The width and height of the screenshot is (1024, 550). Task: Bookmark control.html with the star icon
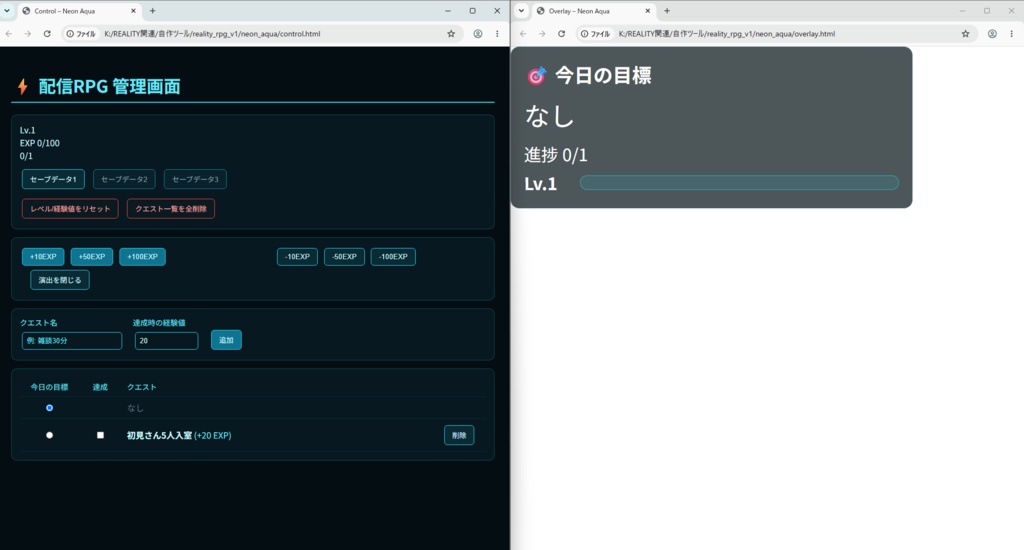(451, 34)
